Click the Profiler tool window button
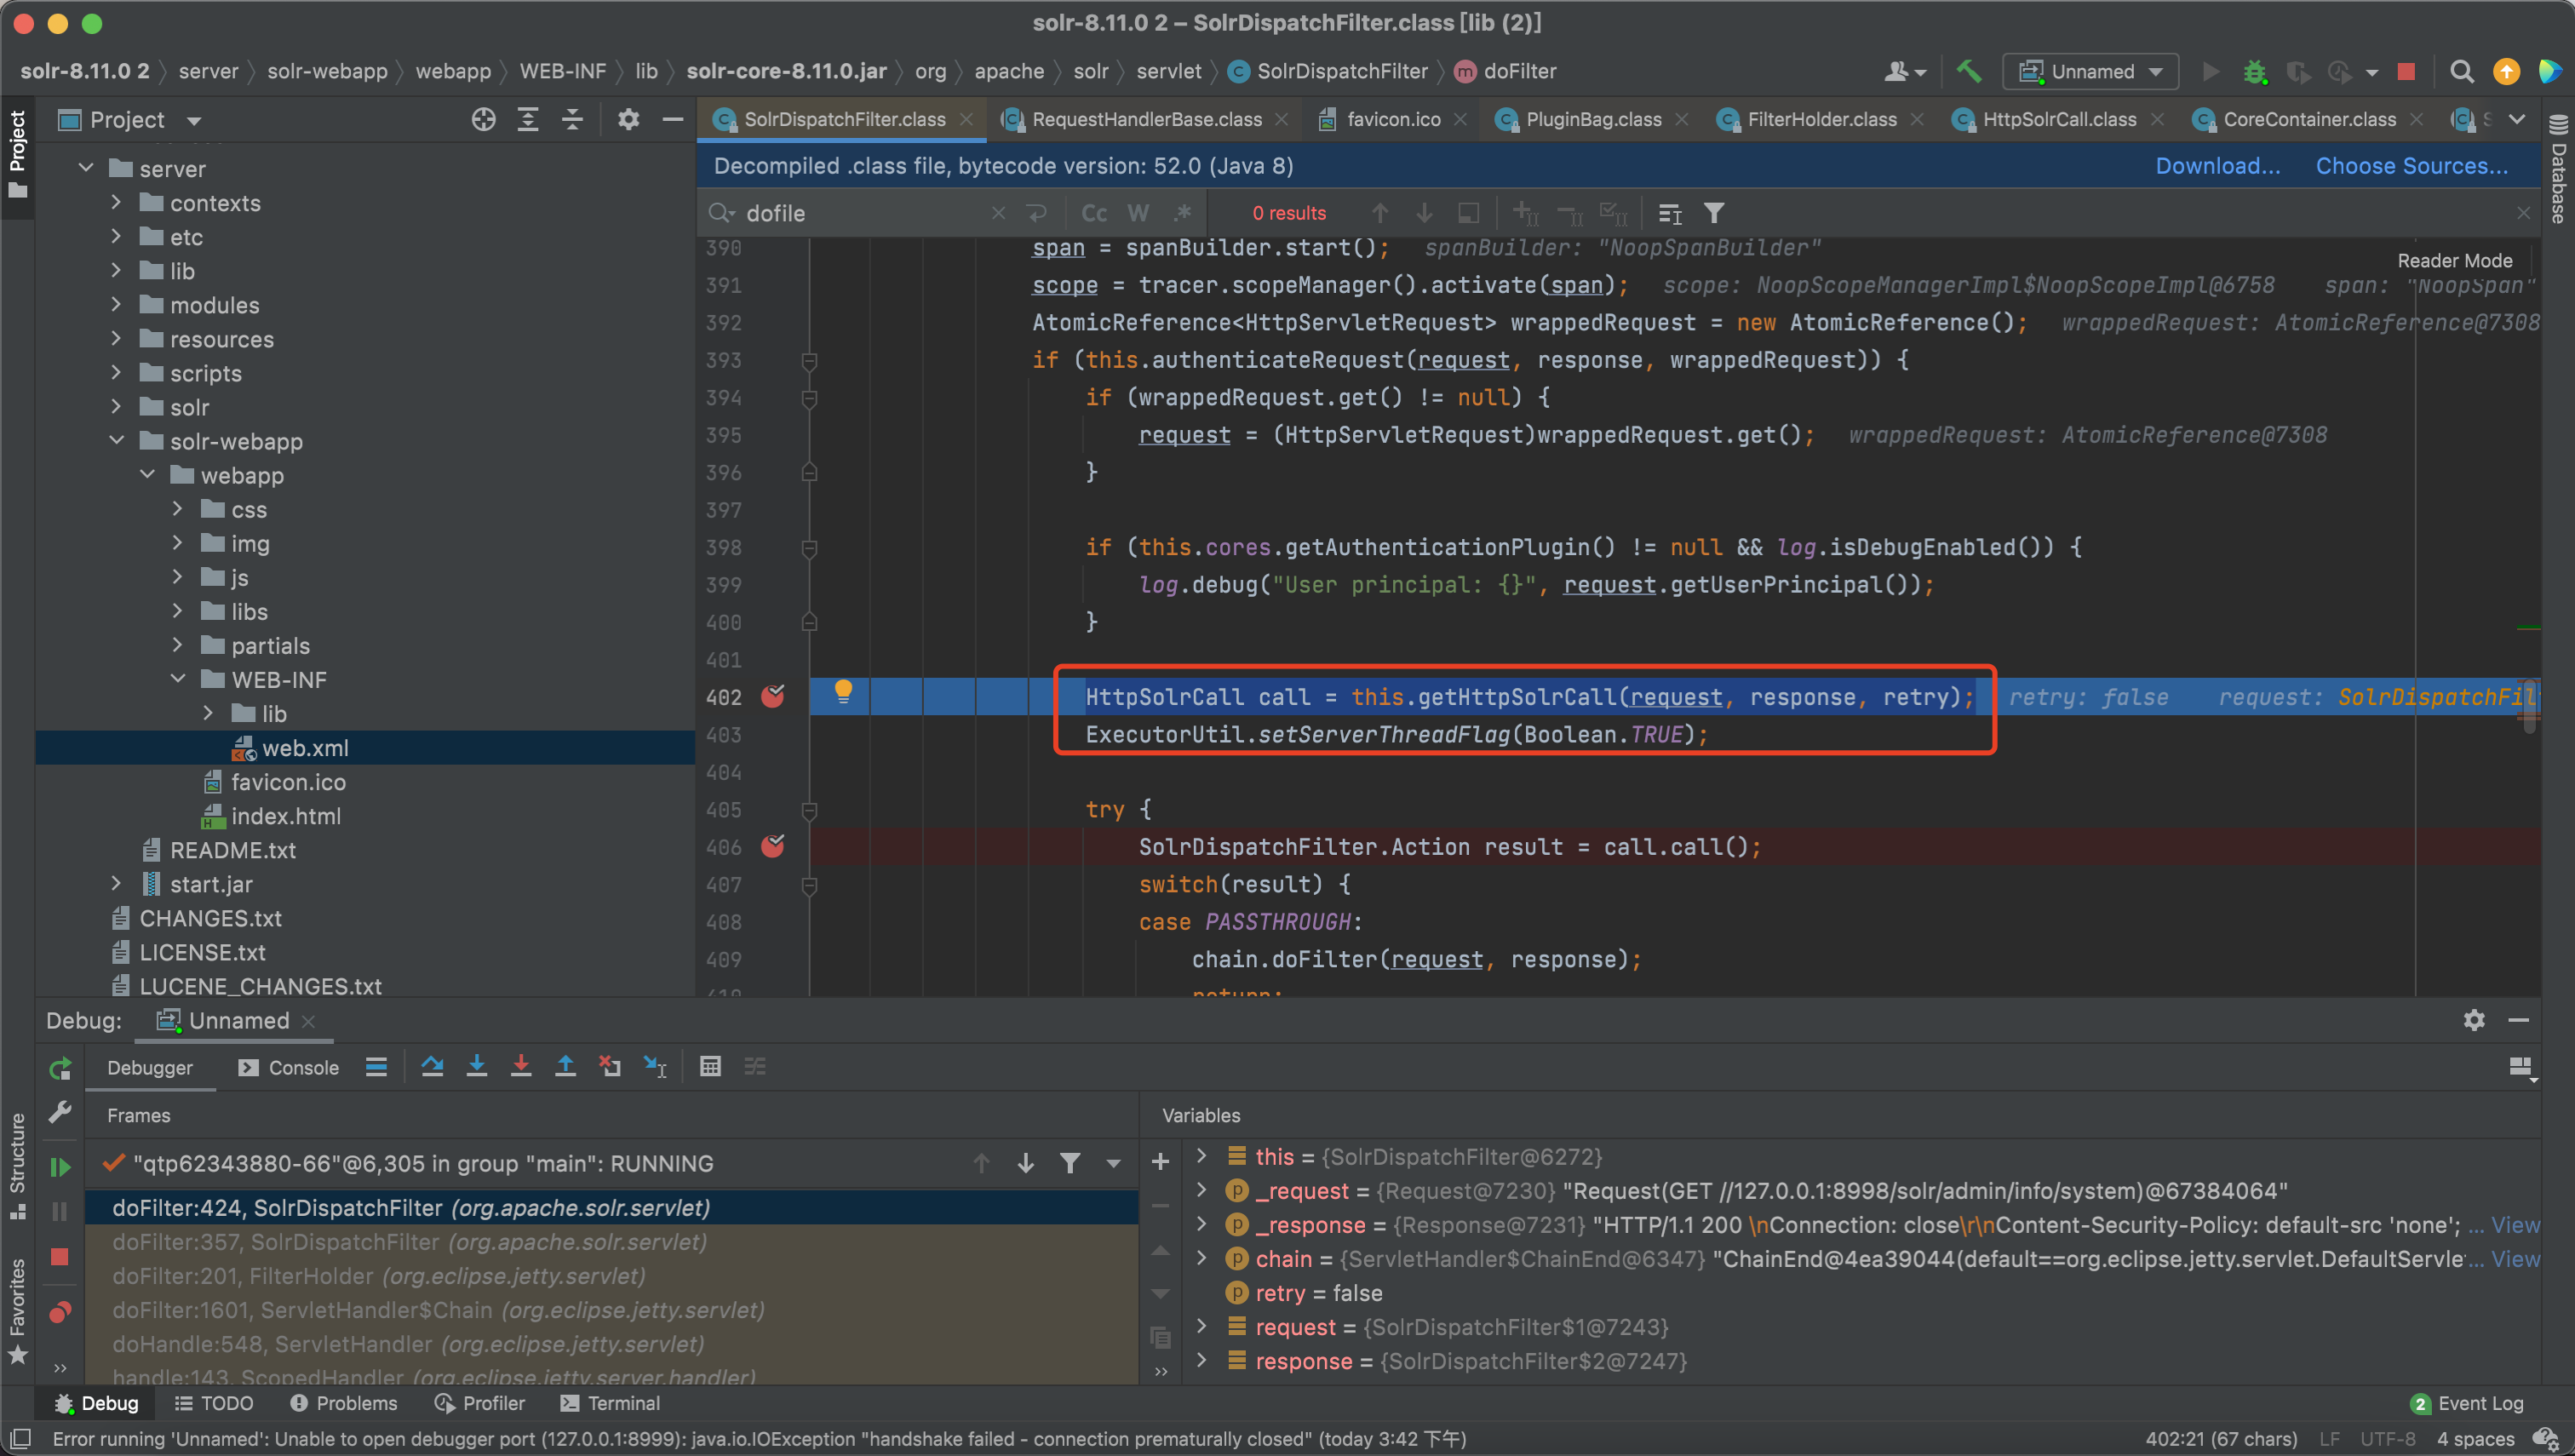Screen dimensions: 2575x1456 [x=480, y=1403]
